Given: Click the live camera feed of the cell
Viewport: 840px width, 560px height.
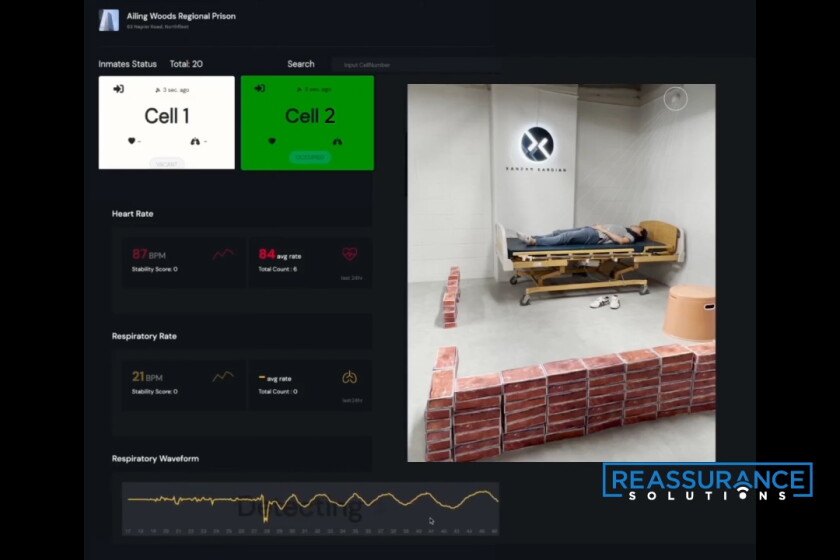Looking at the screenshot, I should 561,273.
